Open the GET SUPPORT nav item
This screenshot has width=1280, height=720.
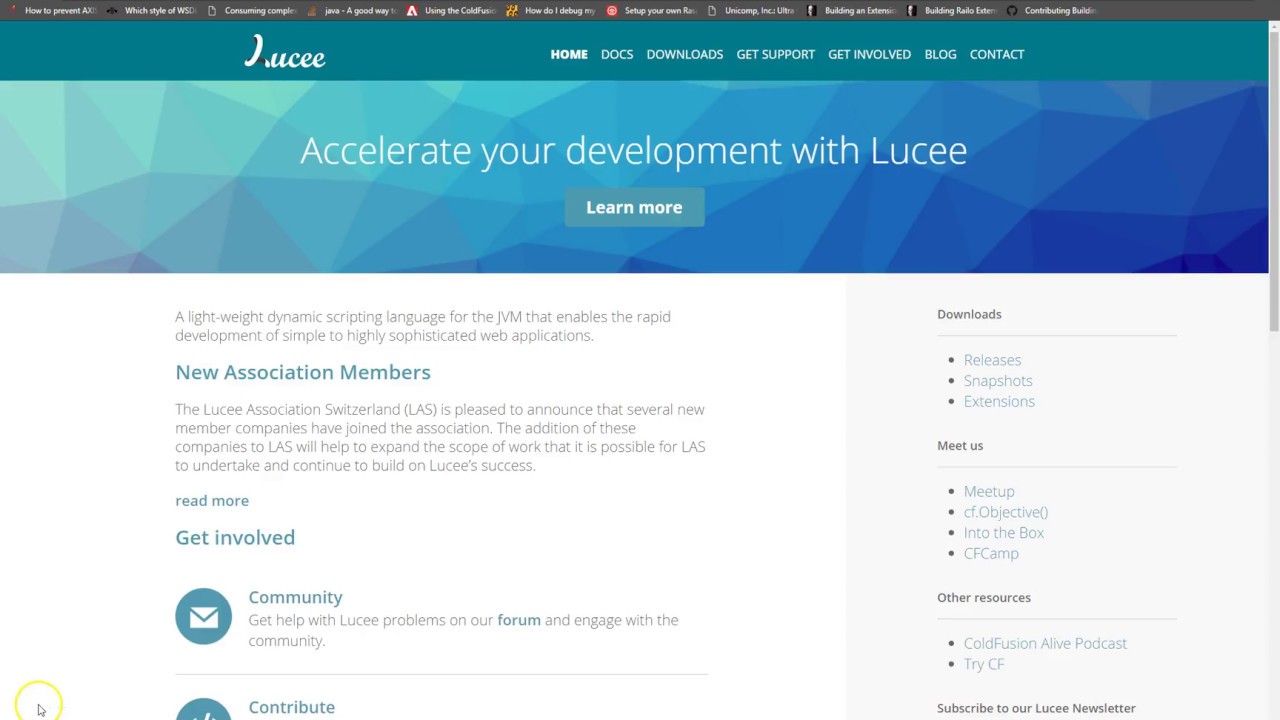point(776,54)
